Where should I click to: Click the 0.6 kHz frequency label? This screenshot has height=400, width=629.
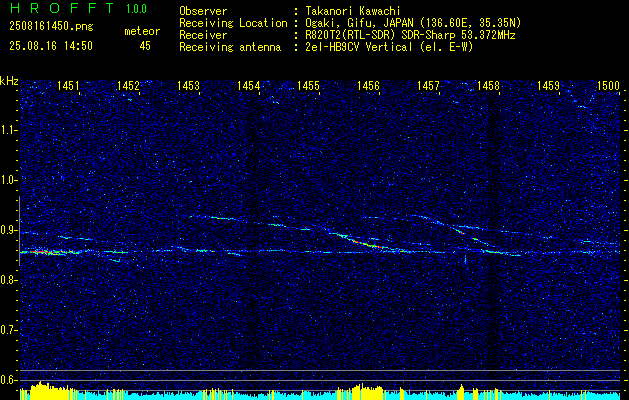[x=8, y=380]
